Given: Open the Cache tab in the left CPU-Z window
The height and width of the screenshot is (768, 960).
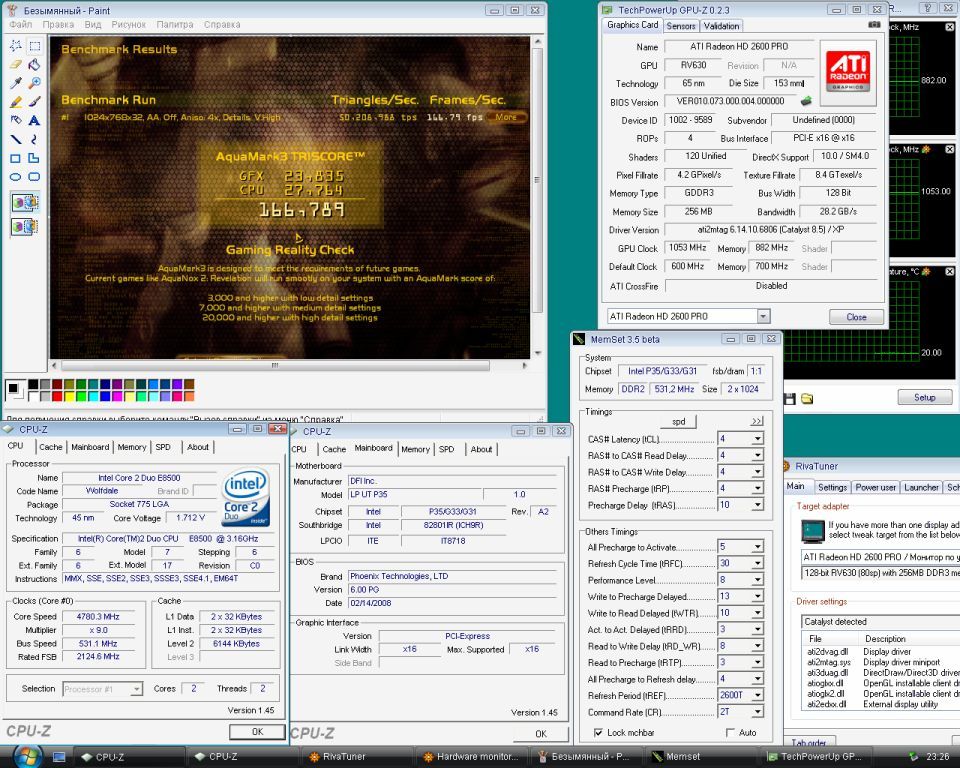Looking at the screenshot, I should 51,447.
